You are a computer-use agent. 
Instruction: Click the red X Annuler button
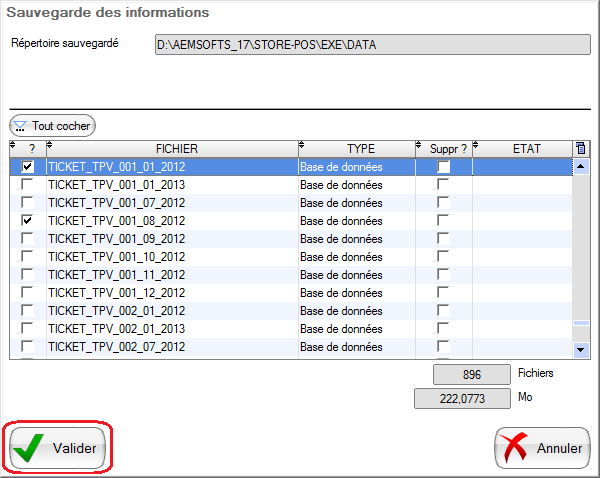click(542, 449)
